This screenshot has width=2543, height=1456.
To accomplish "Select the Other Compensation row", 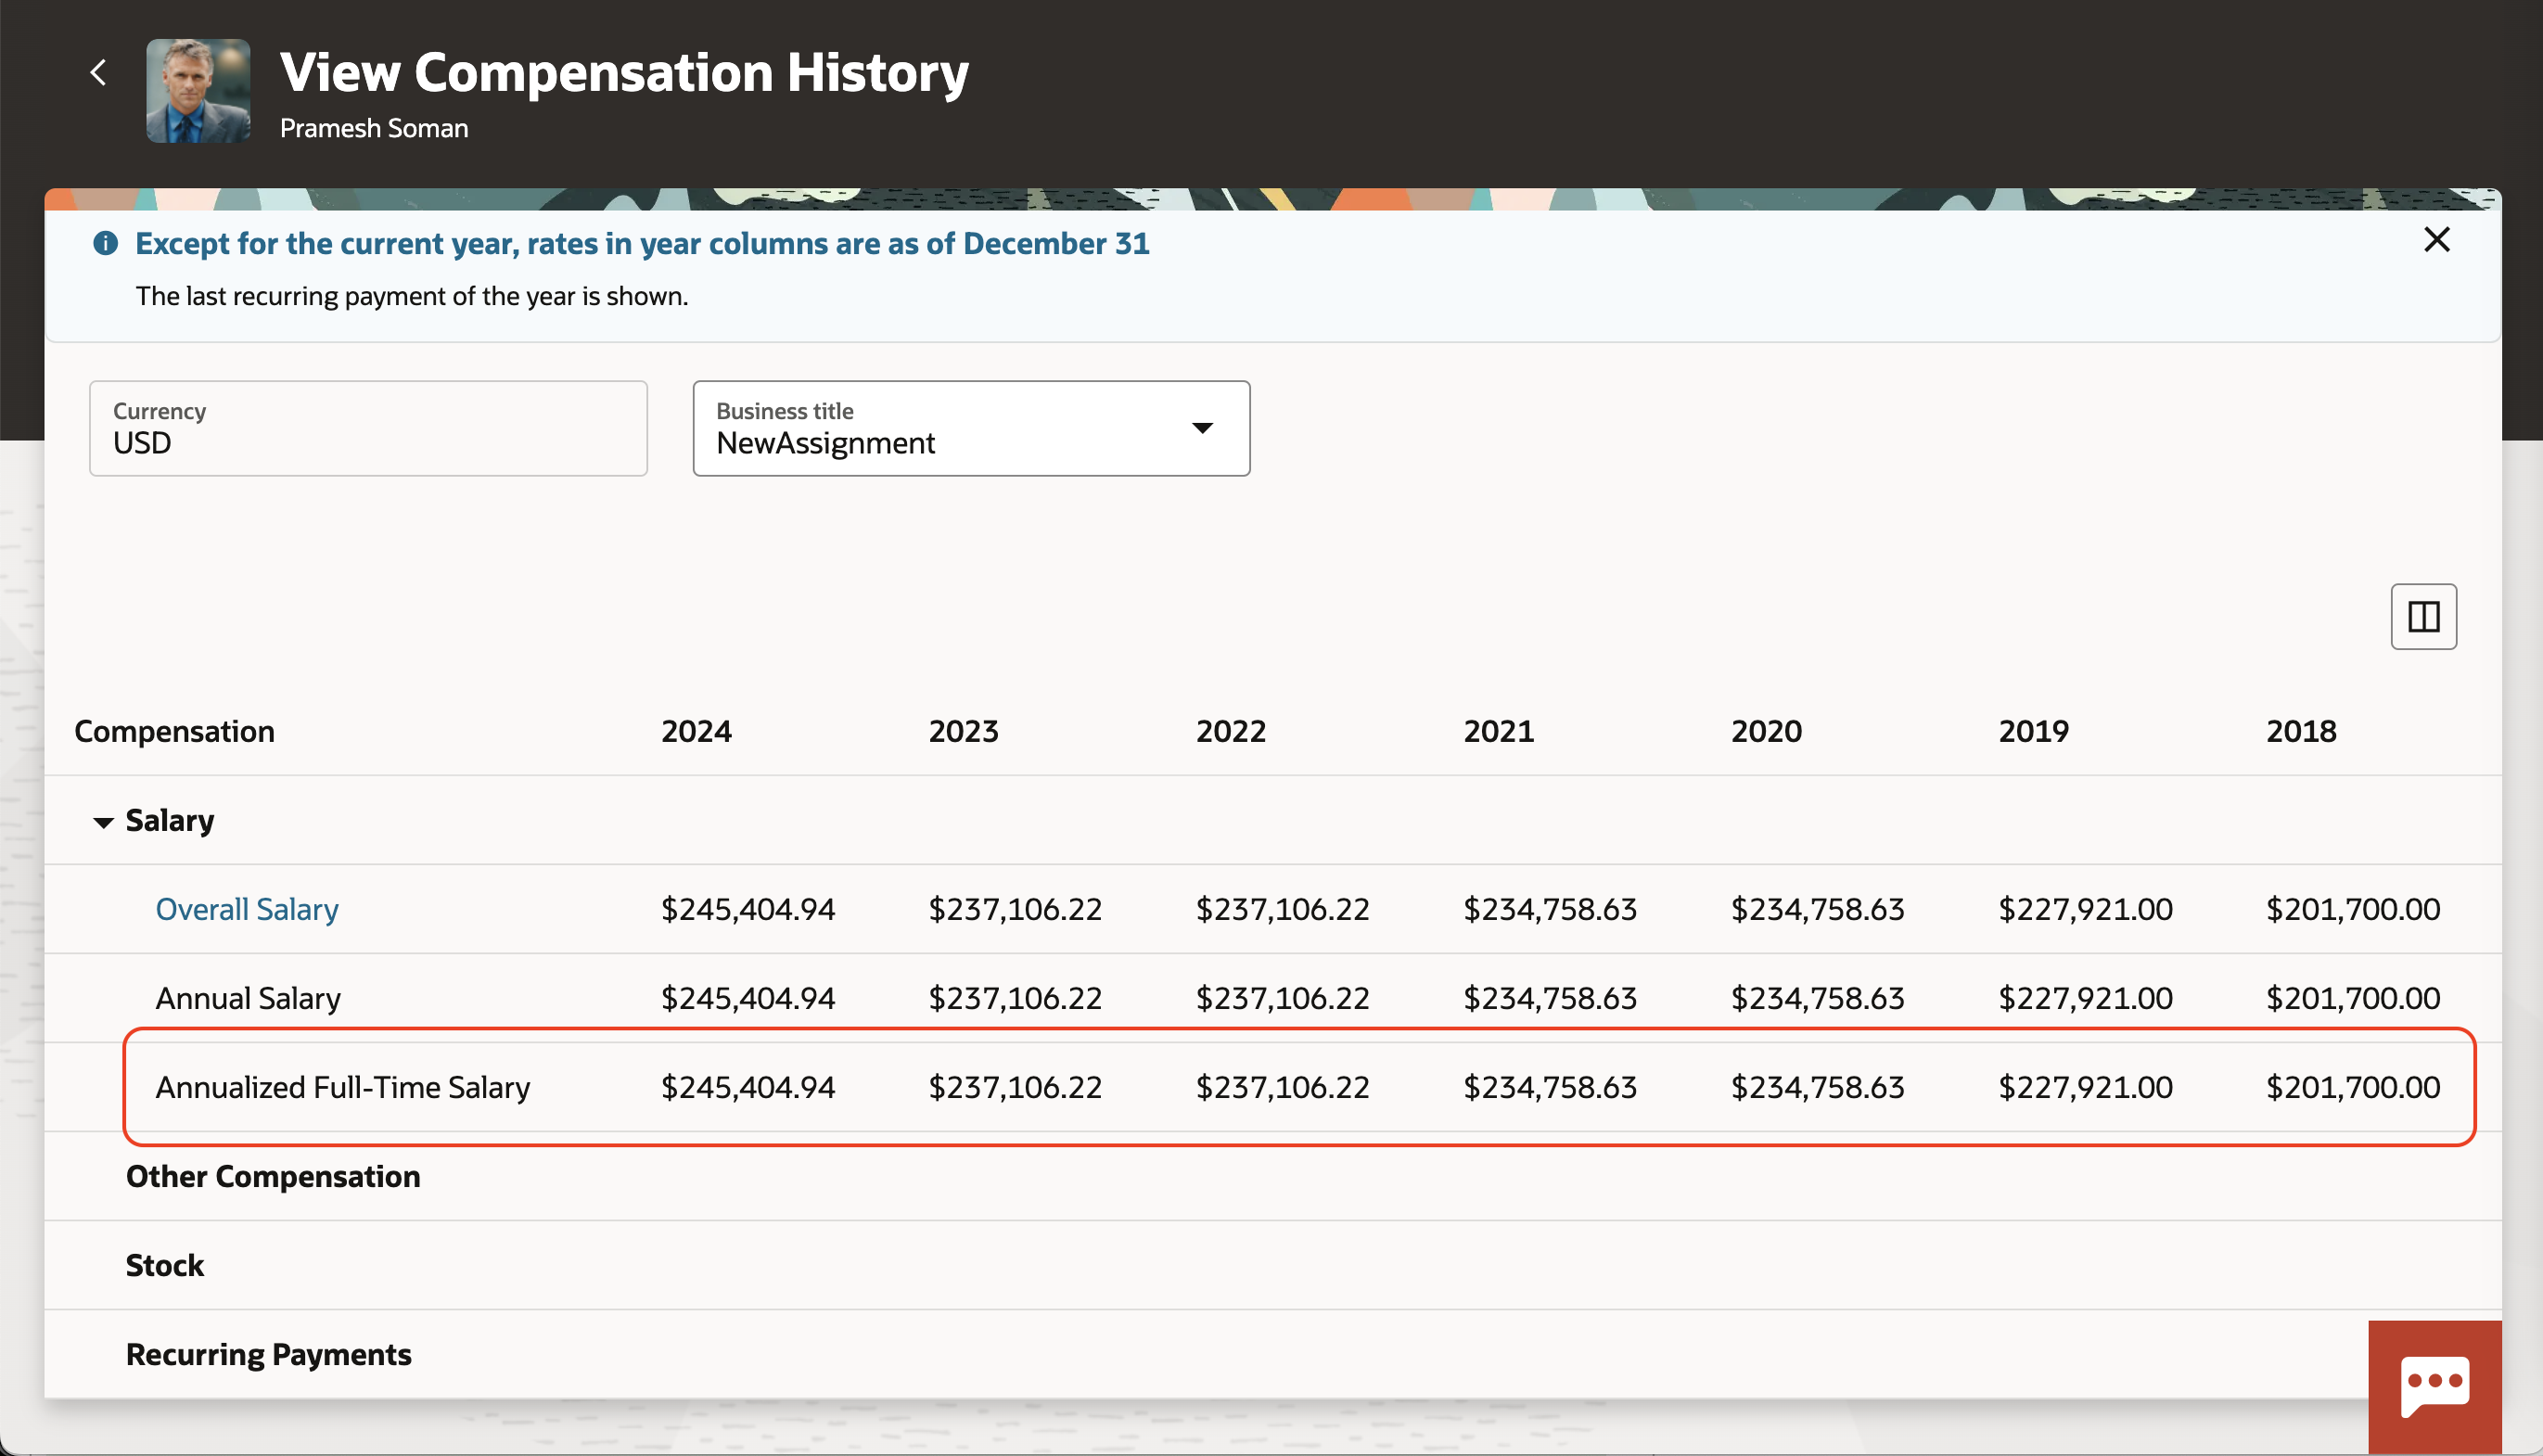I will click(273, 1176).
